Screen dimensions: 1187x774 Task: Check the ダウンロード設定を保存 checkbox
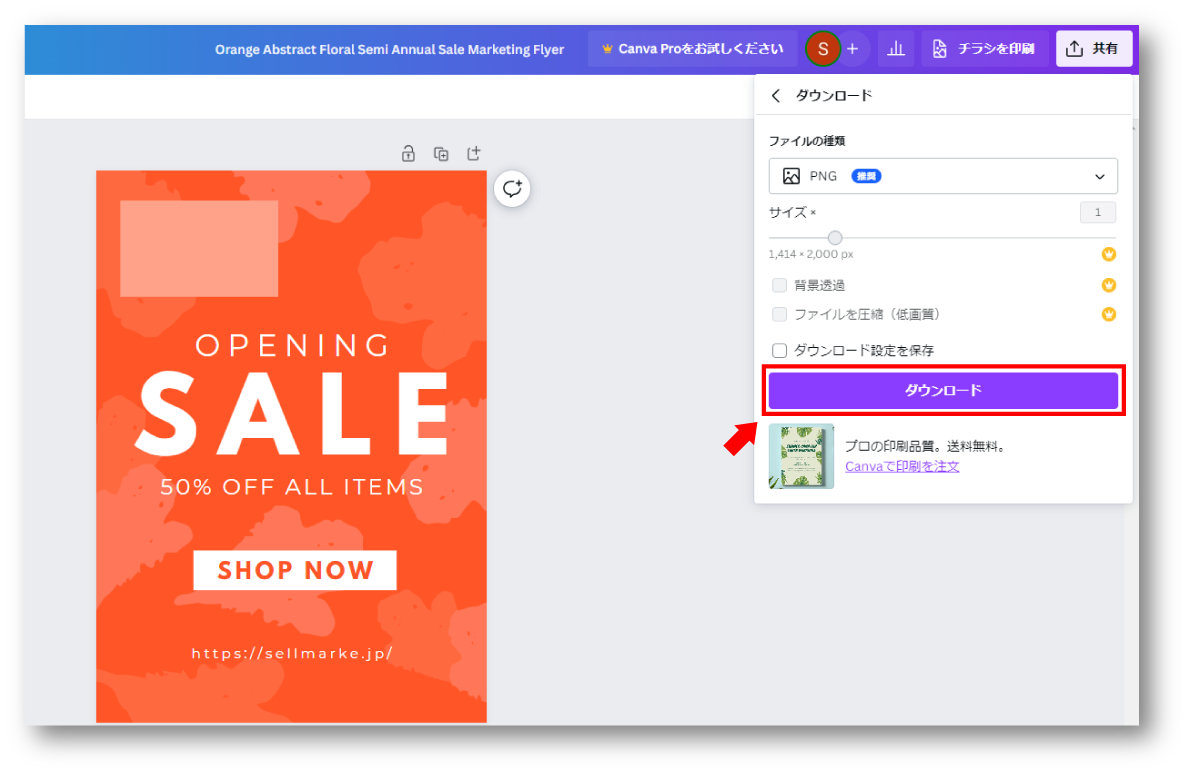780,350
